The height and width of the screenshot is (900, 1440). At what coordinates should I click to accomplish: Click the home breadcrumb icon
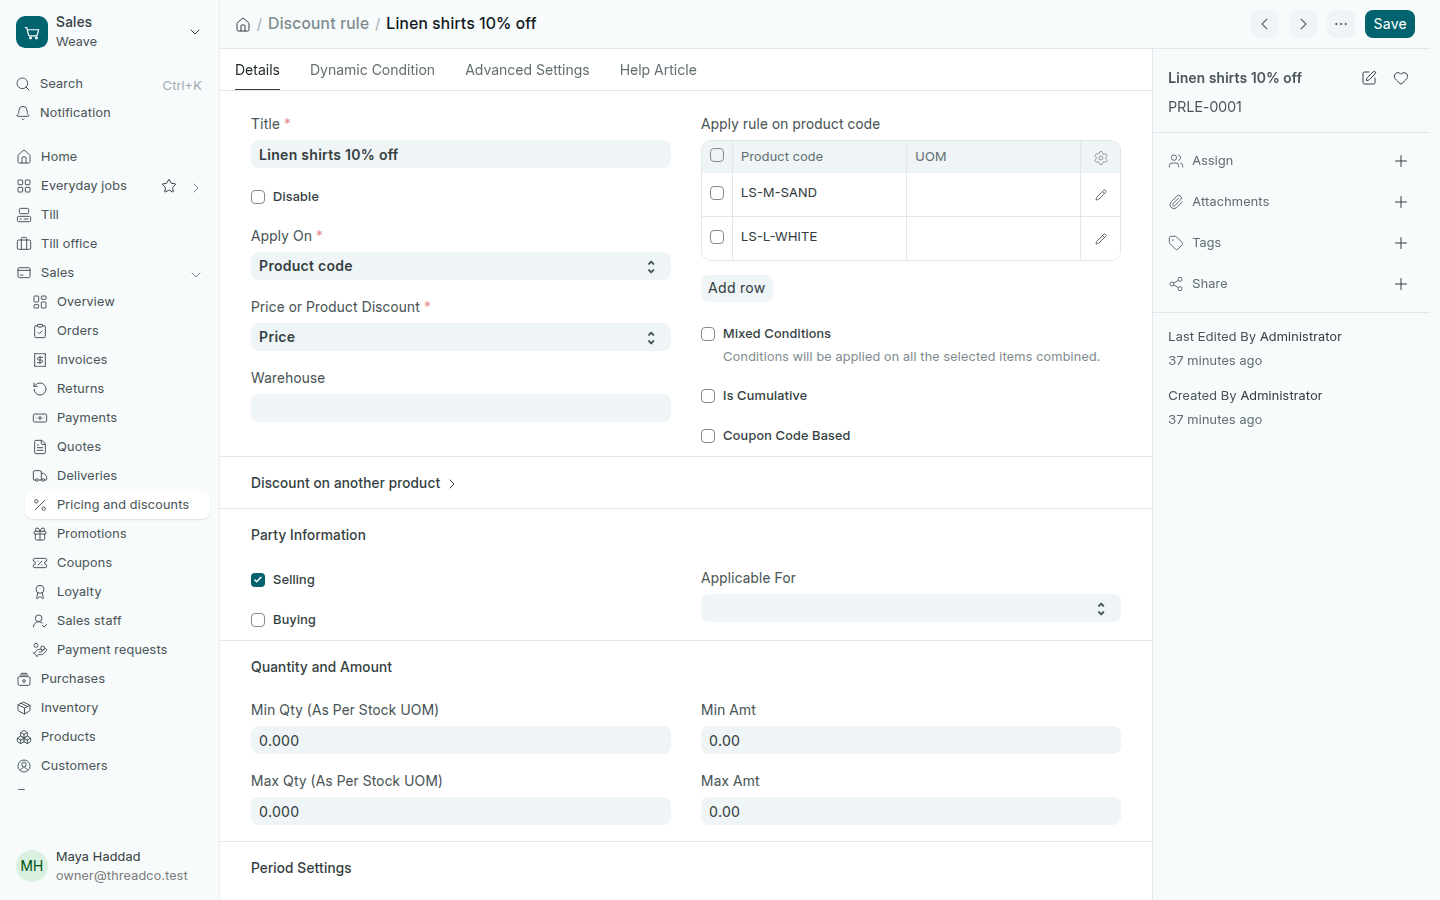click(x=243, y=24)
